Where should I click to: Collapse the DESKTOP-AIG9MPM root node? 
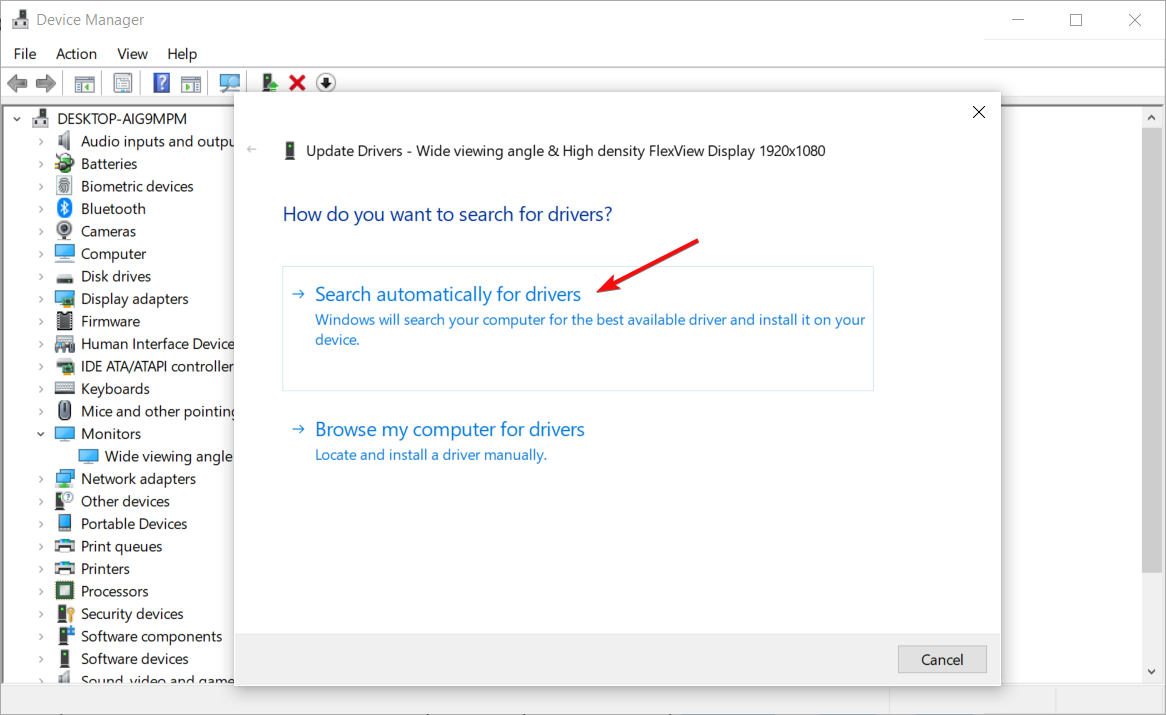(x=17, y=119)
